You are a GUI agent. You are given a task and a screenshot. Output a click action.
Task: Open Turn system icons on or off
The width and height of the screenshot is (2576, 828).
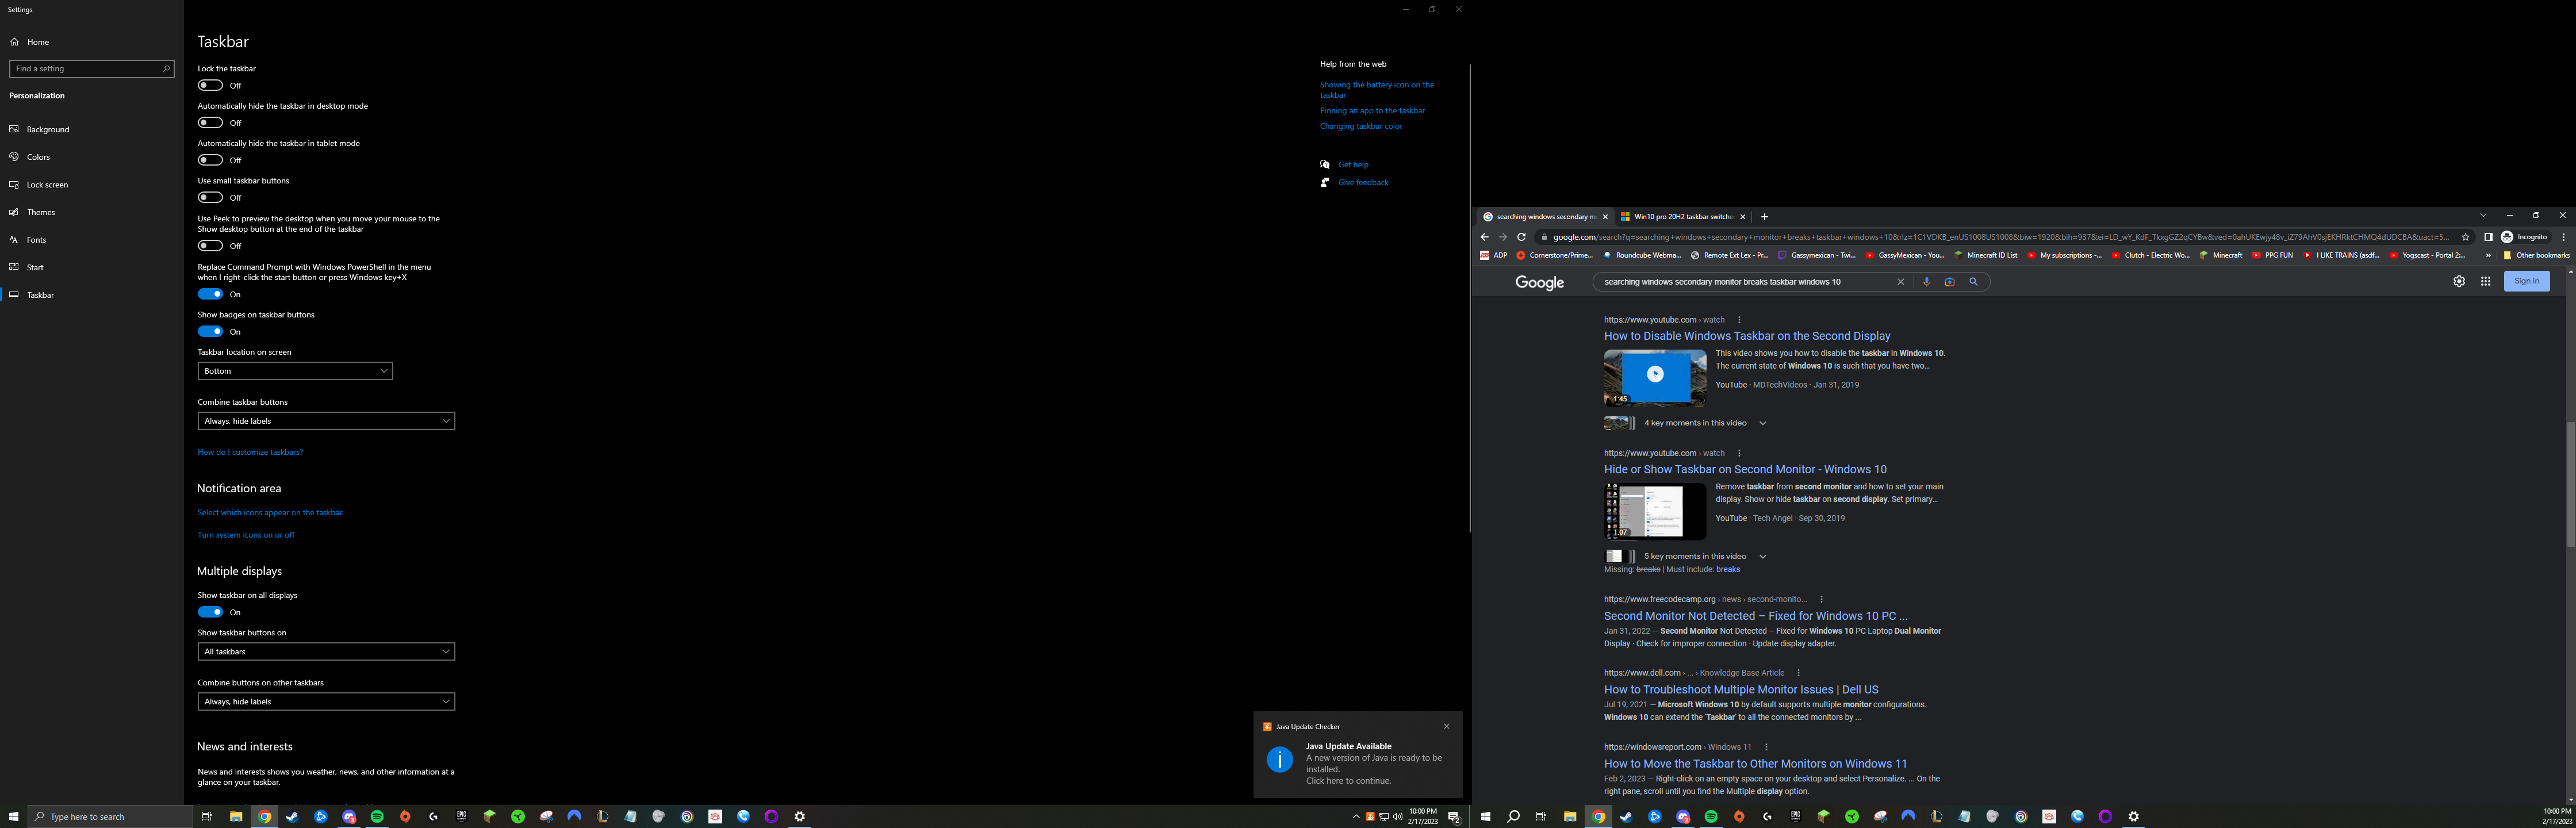(246, 535)
